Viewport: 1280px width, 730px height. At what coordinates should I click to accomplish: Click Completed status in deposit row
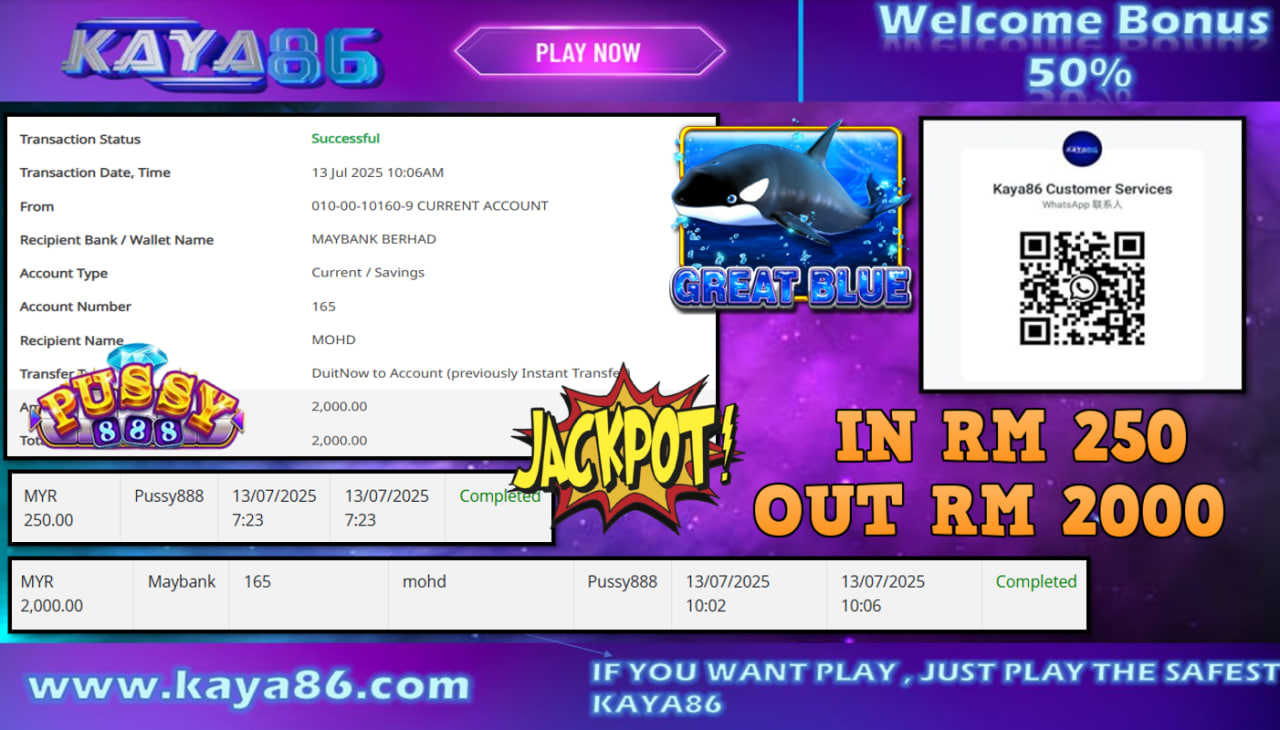point(499,496)
